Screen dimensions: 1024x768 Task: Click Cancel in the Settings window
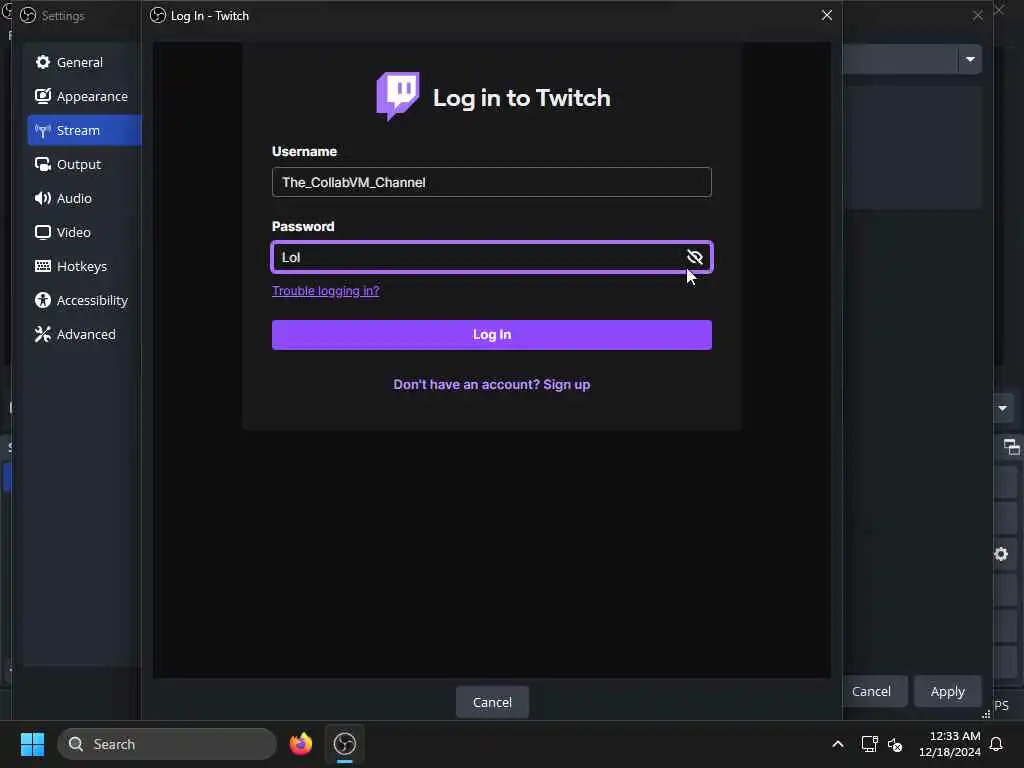871,691
